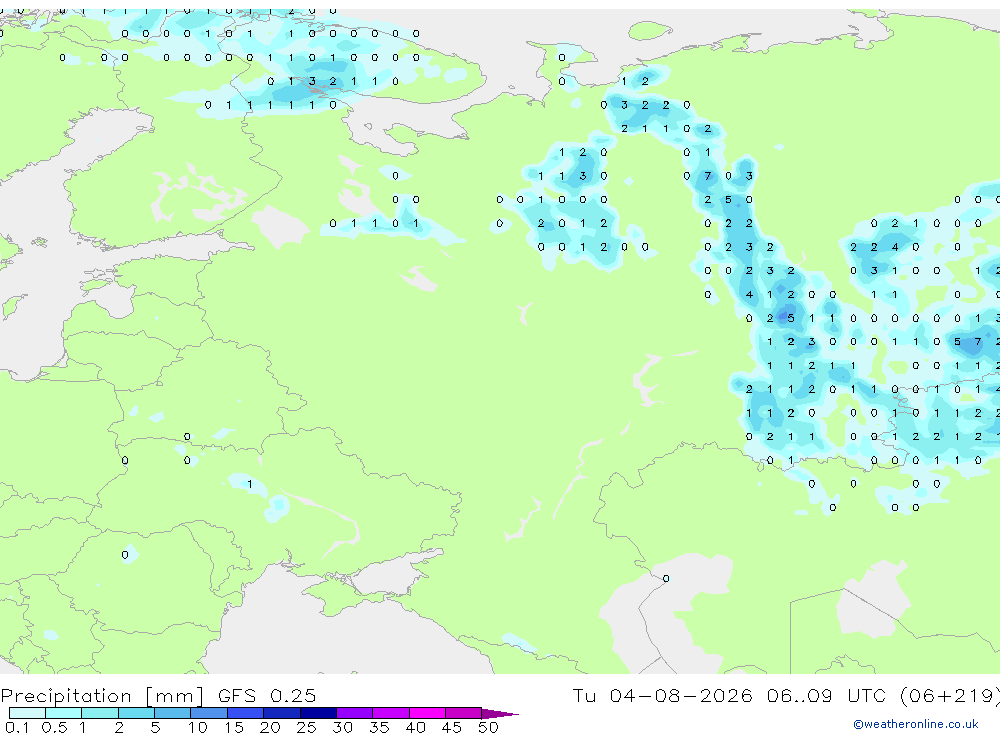Click the 'Precipitation [mm]' title text
Viewport: 1000px width, 733px height.
point(102,695)
